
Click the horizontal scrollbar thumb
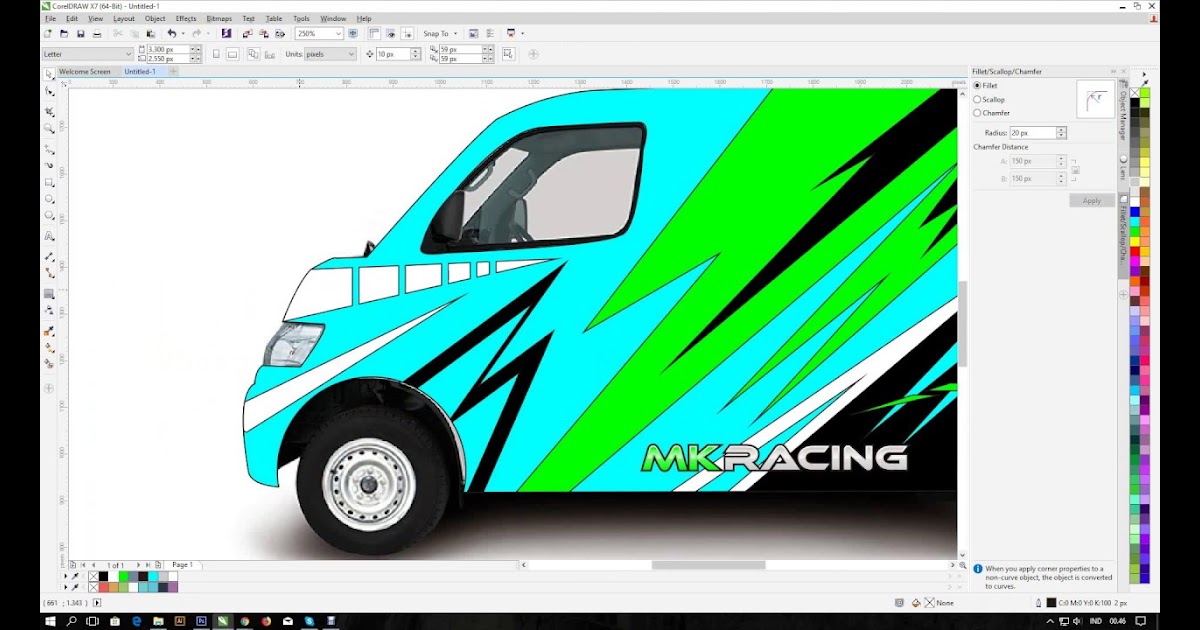click(x=709, y=565)
